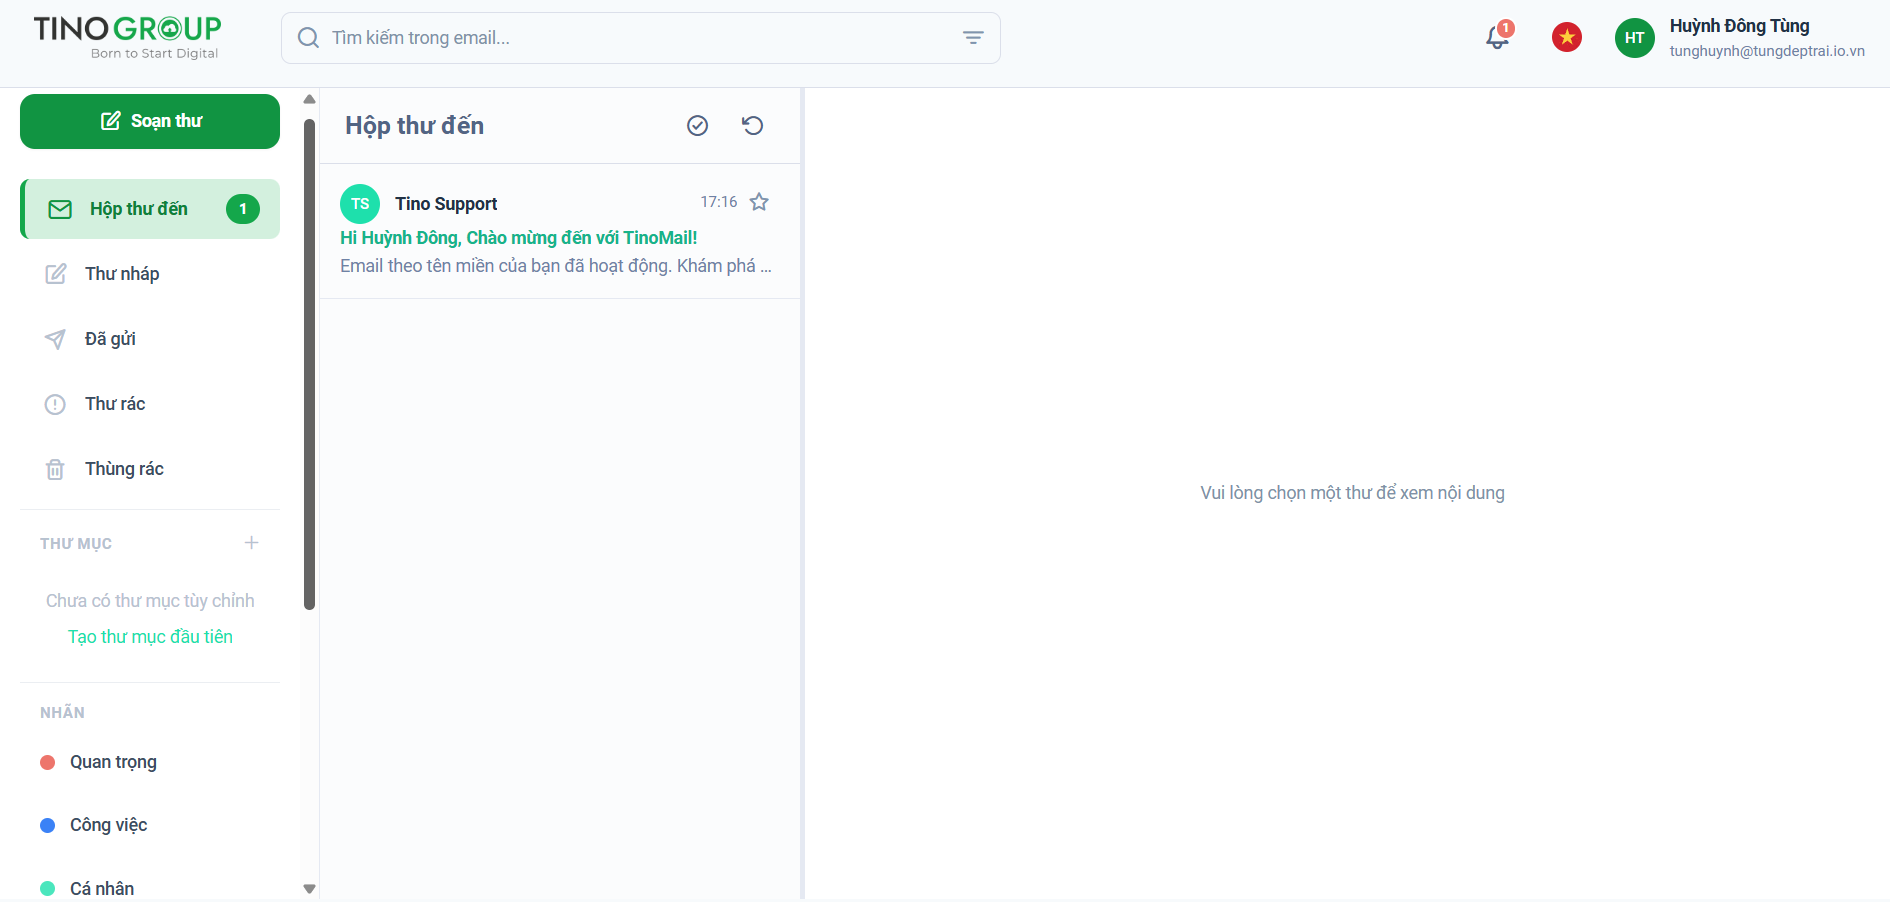Image resolution: width=1890 pixels, height=902 pixels.
Task: Open the Thư nháp drafts folder
Action: click(122, 274)
